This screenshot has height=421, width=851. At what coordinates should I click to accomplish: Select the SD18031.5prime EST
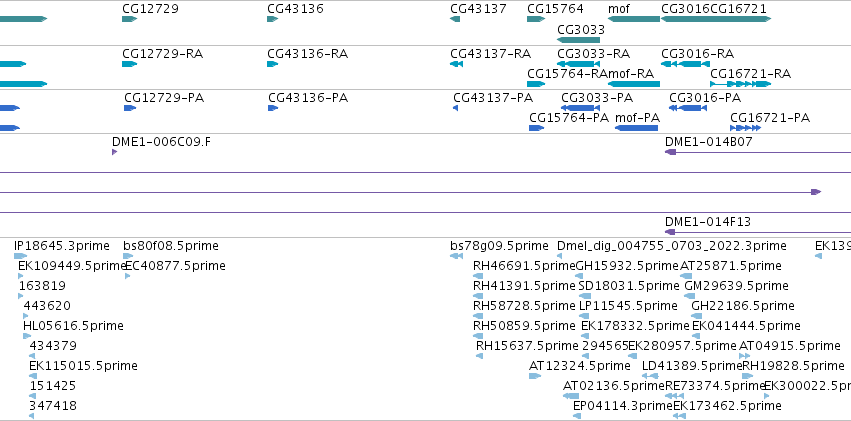(585, 296)
